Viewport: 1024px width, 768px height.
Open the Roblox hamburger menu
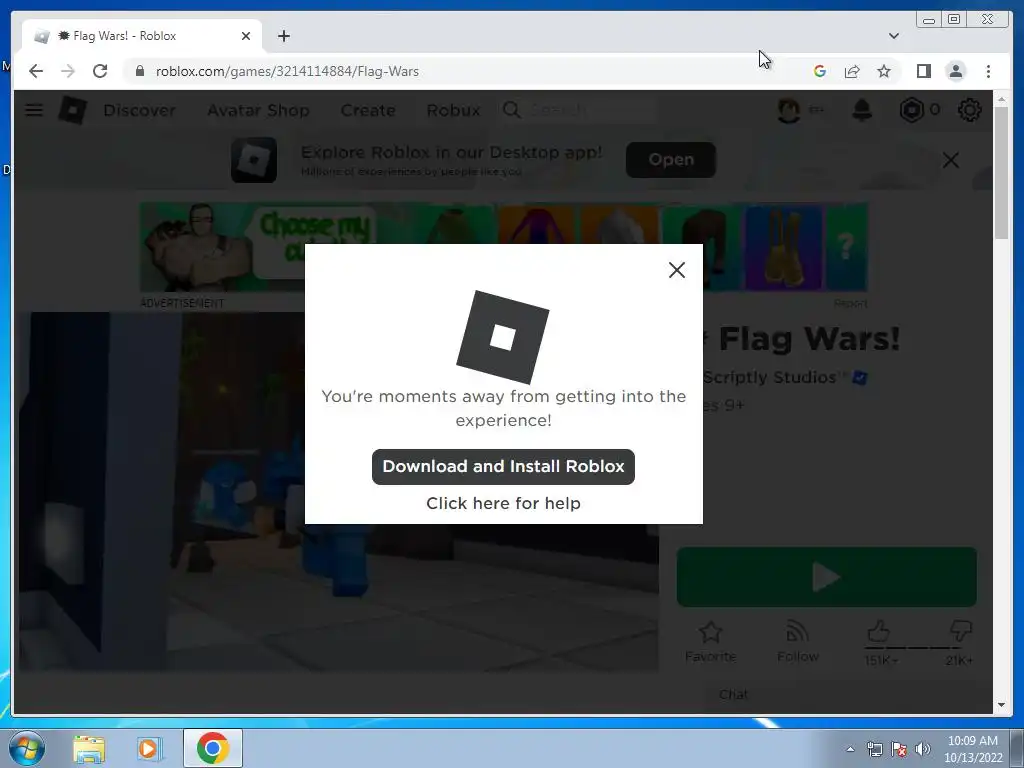pyautogui.click(x=34, y=110)
